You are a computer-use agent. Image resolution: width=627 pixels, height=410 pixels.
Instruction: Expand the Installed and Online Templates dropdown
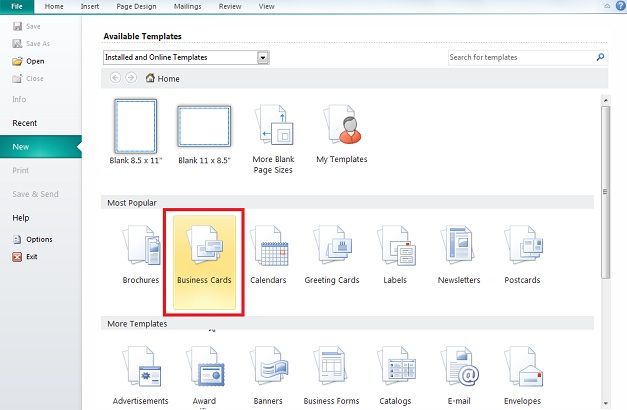(263, 58)
